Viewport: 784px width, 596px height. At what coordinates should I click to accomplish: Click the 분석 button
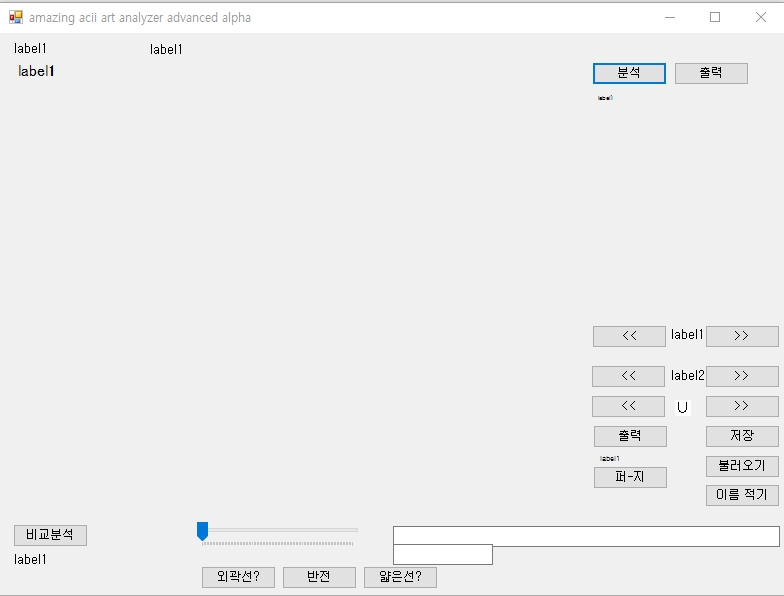tap(629, 73)
